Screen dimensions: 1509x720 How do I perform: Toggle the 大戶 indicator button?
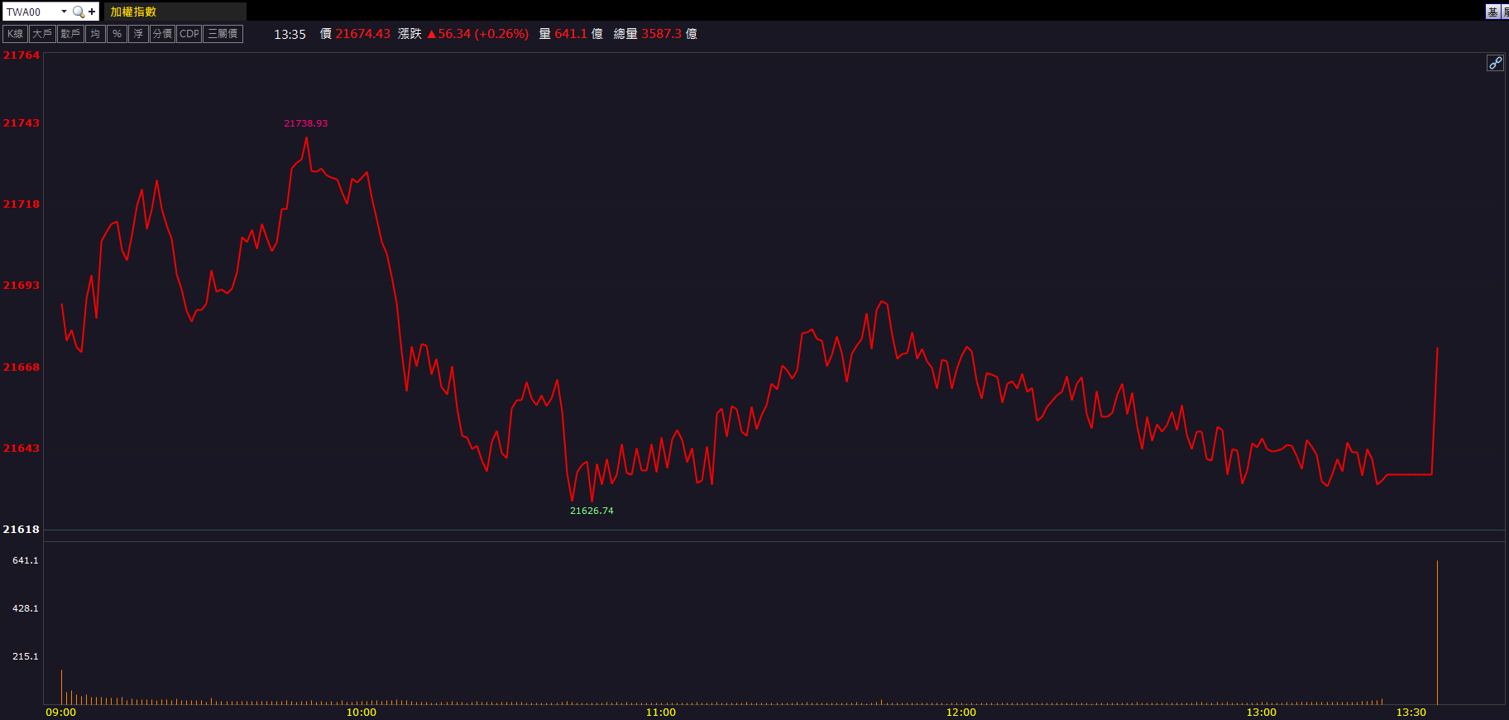[42, 34]
